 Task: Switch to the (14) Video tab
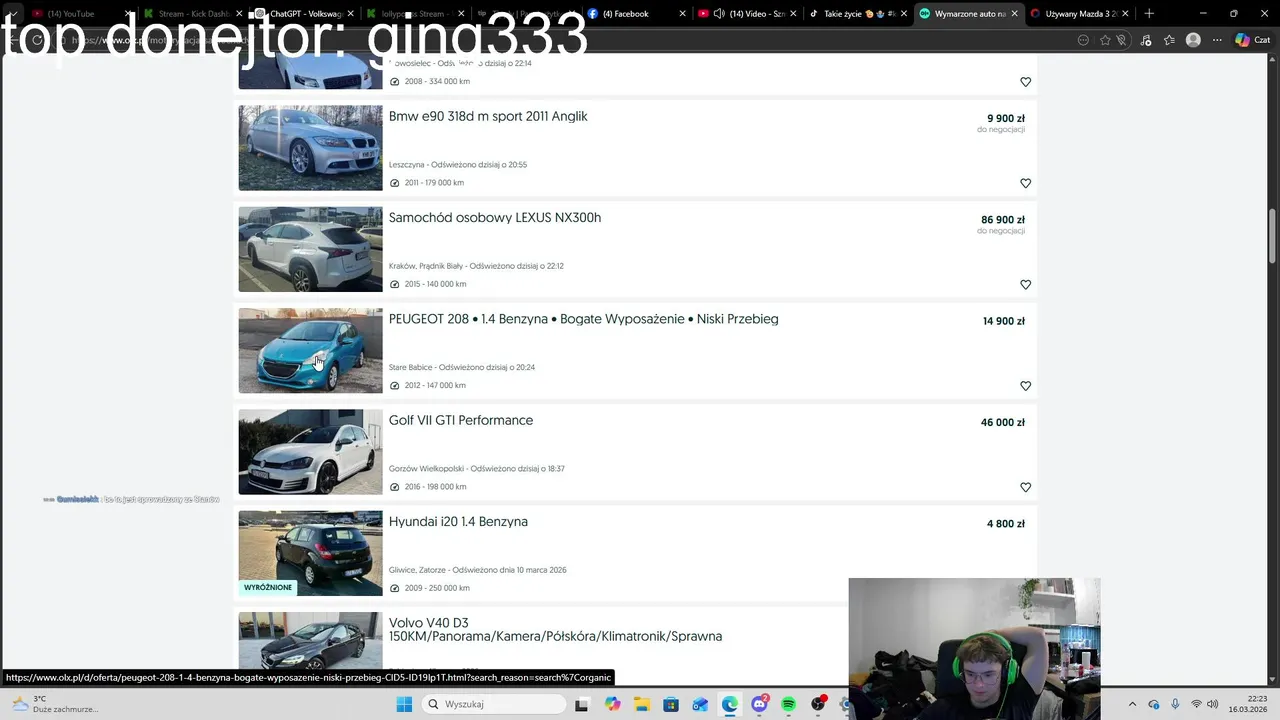tap(745, 14)
